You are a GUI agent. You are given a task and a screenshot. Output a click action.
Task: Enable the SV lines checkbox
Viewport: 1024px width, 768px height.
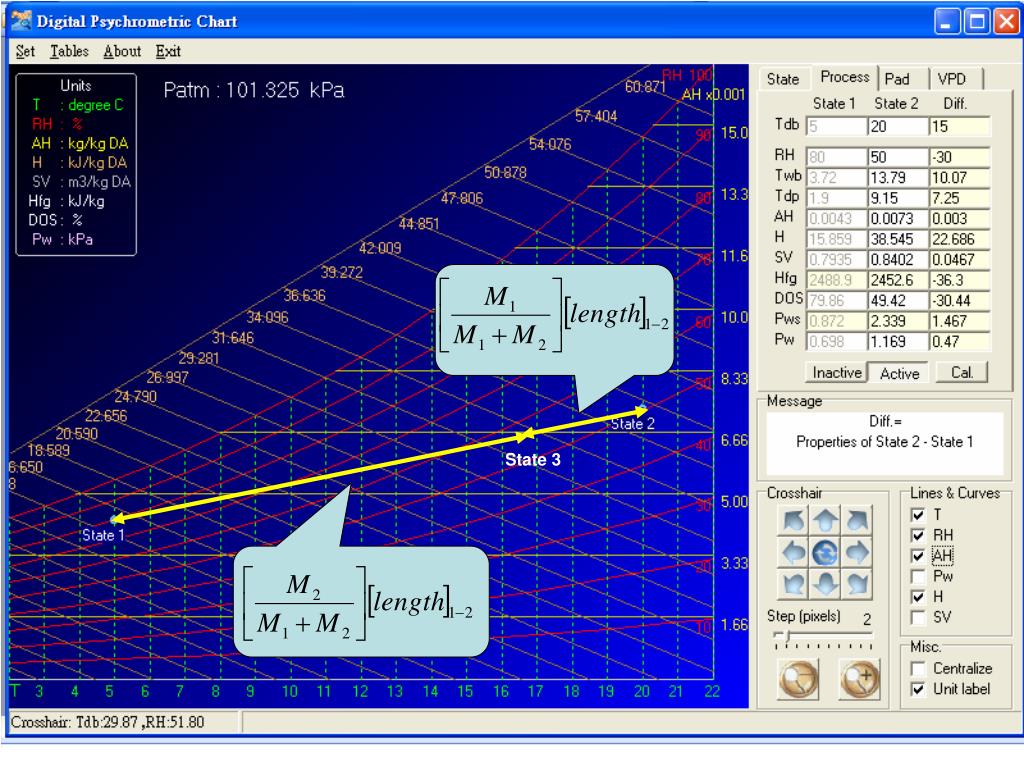(918, 618)
